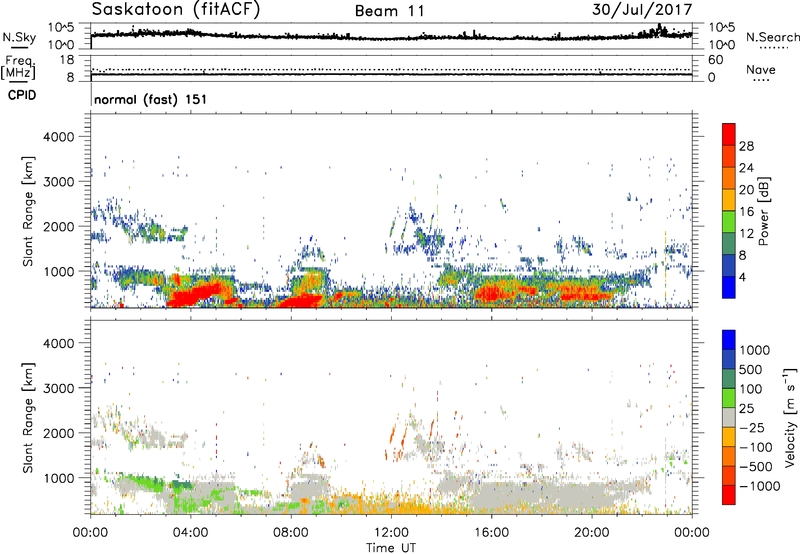Click the 'CPID' row label
Image resolution: width=800 pixels, height=554 pixels.
pyautogui.click(x=22, y=95)
